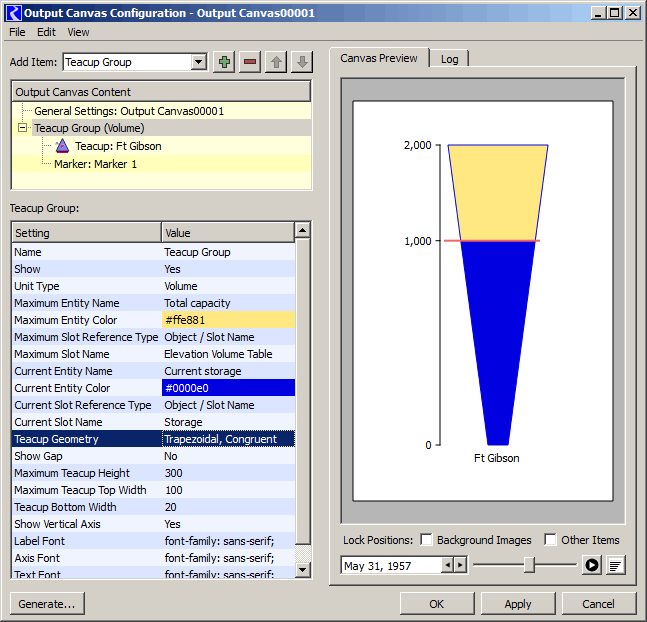The height and width of the screenshot is (622, 647).
Task: Open the View menu
Action: click(x=78, y=32)
